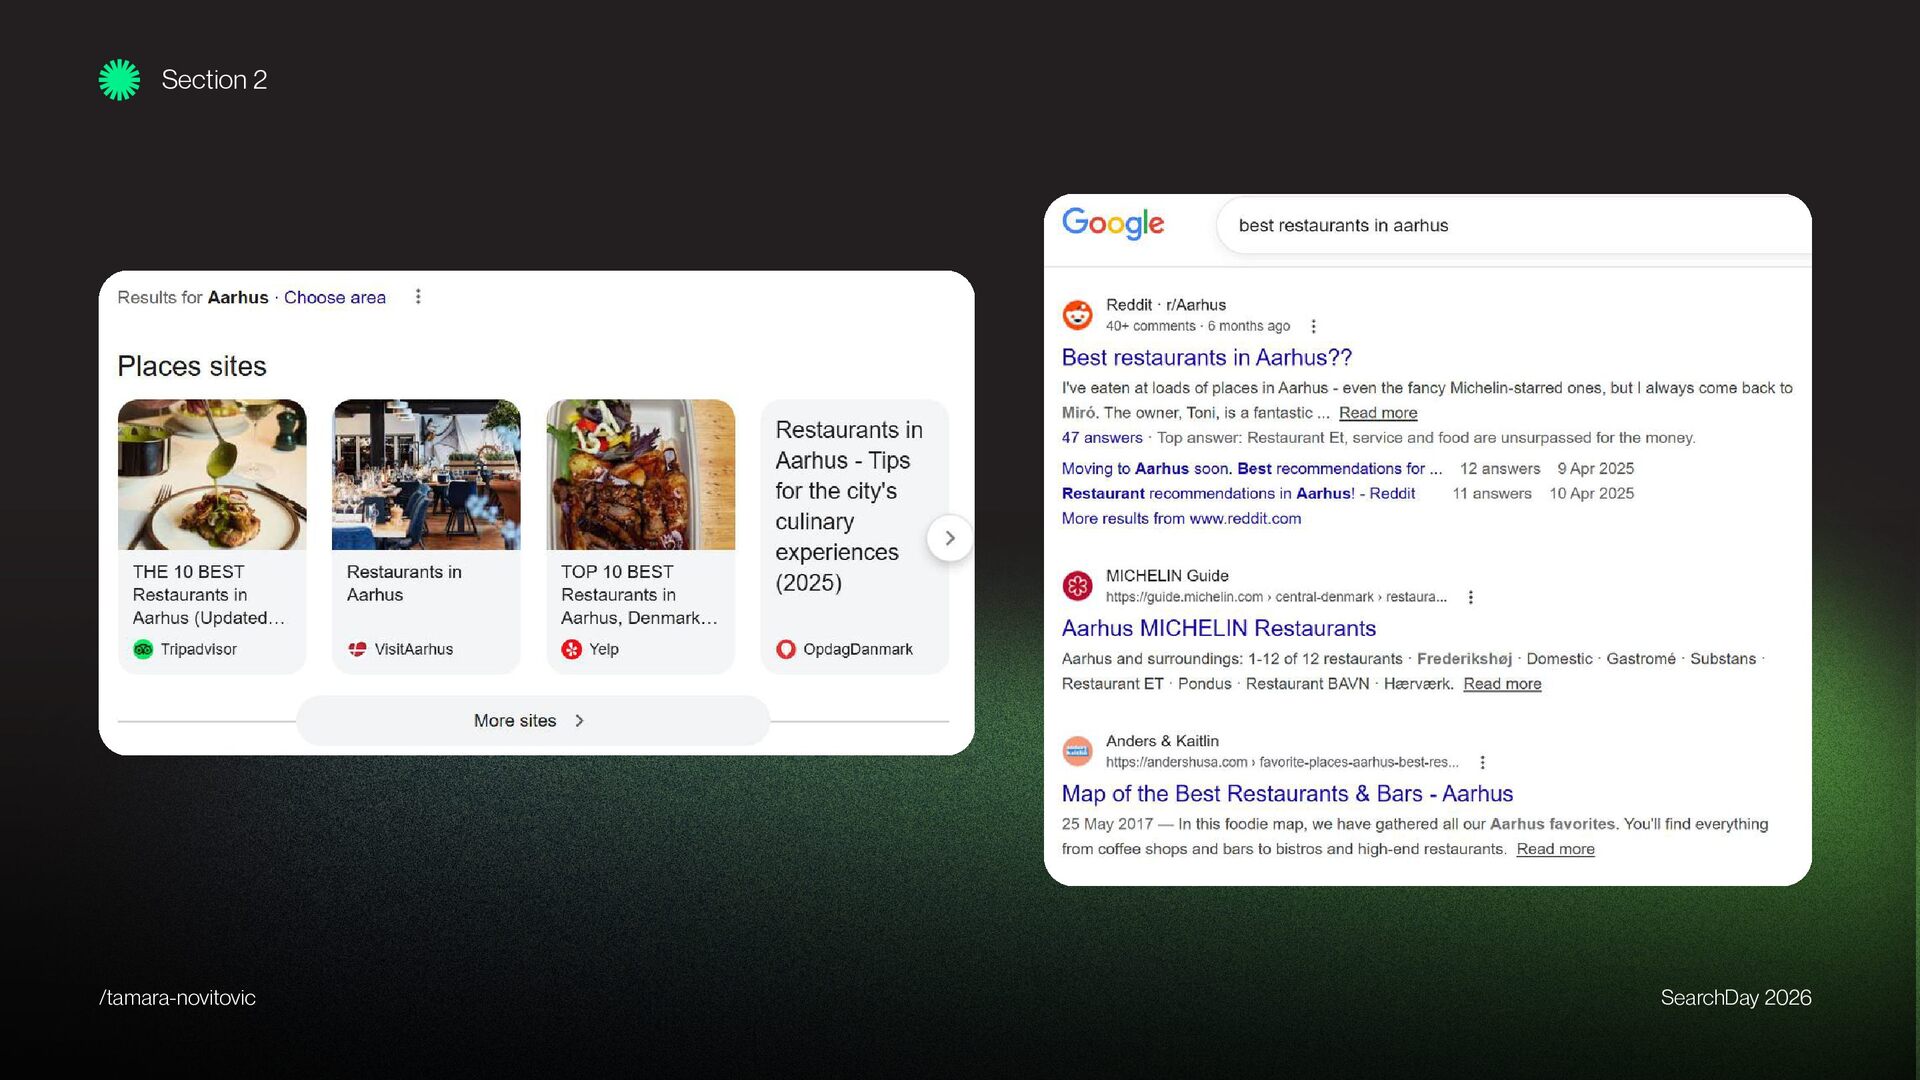
Task: Open 'Best restaurants in Aarhus??' result
Action: 1206,357
